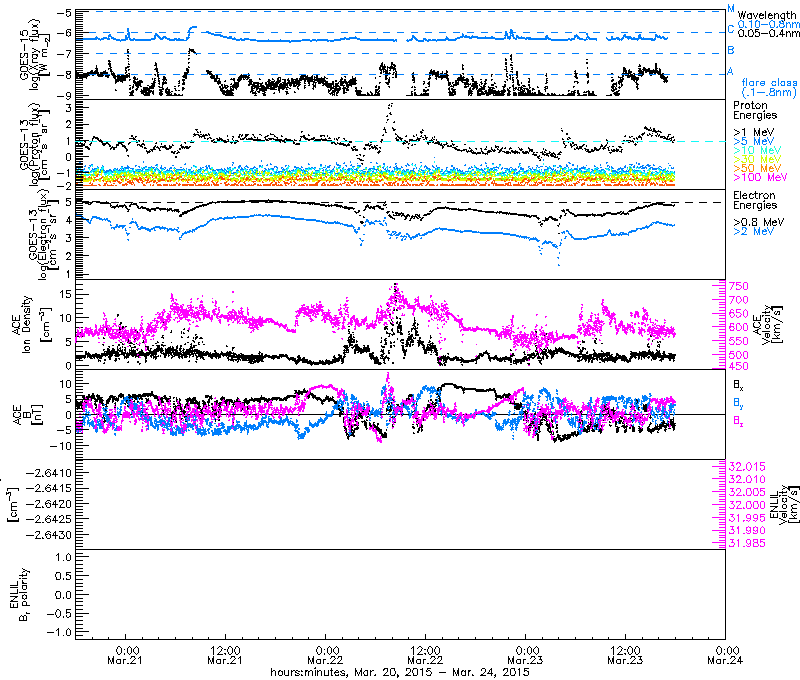Click the date range caption below the time axis

tap(400, 672)
